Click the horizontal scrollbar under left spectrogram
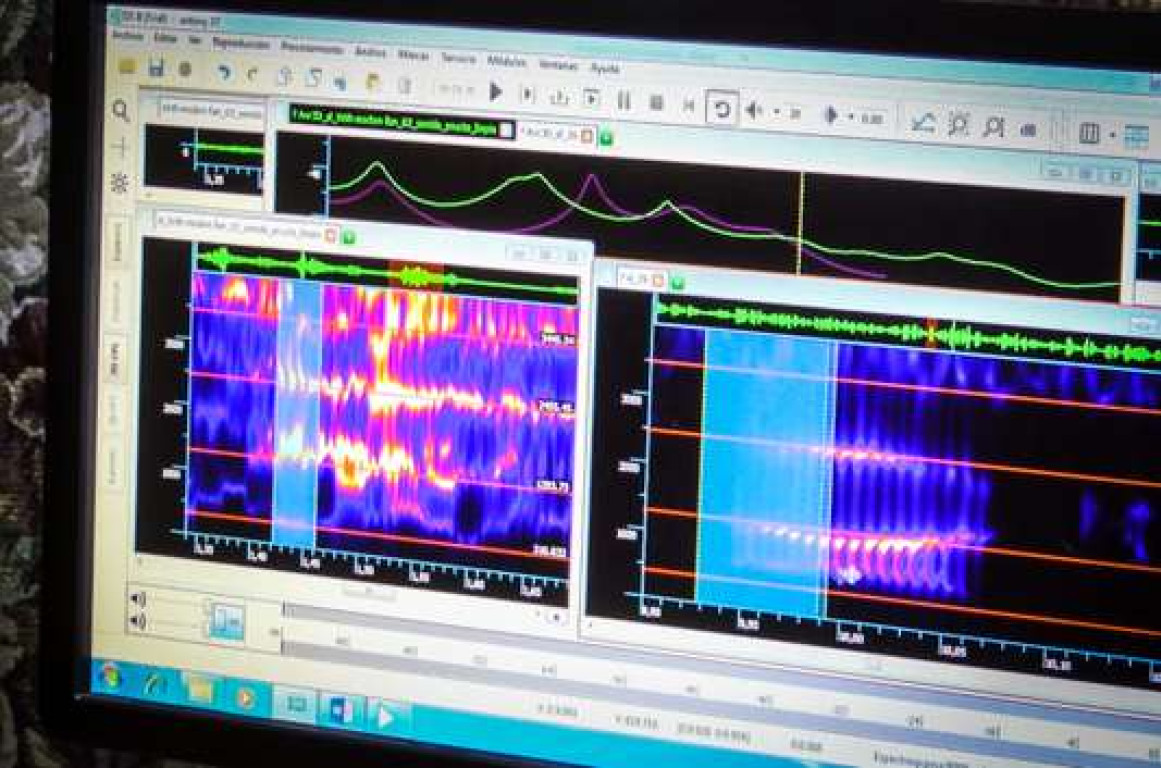Image resolution: width=1161 pixels, height=768 pixels. click(368, 592)
